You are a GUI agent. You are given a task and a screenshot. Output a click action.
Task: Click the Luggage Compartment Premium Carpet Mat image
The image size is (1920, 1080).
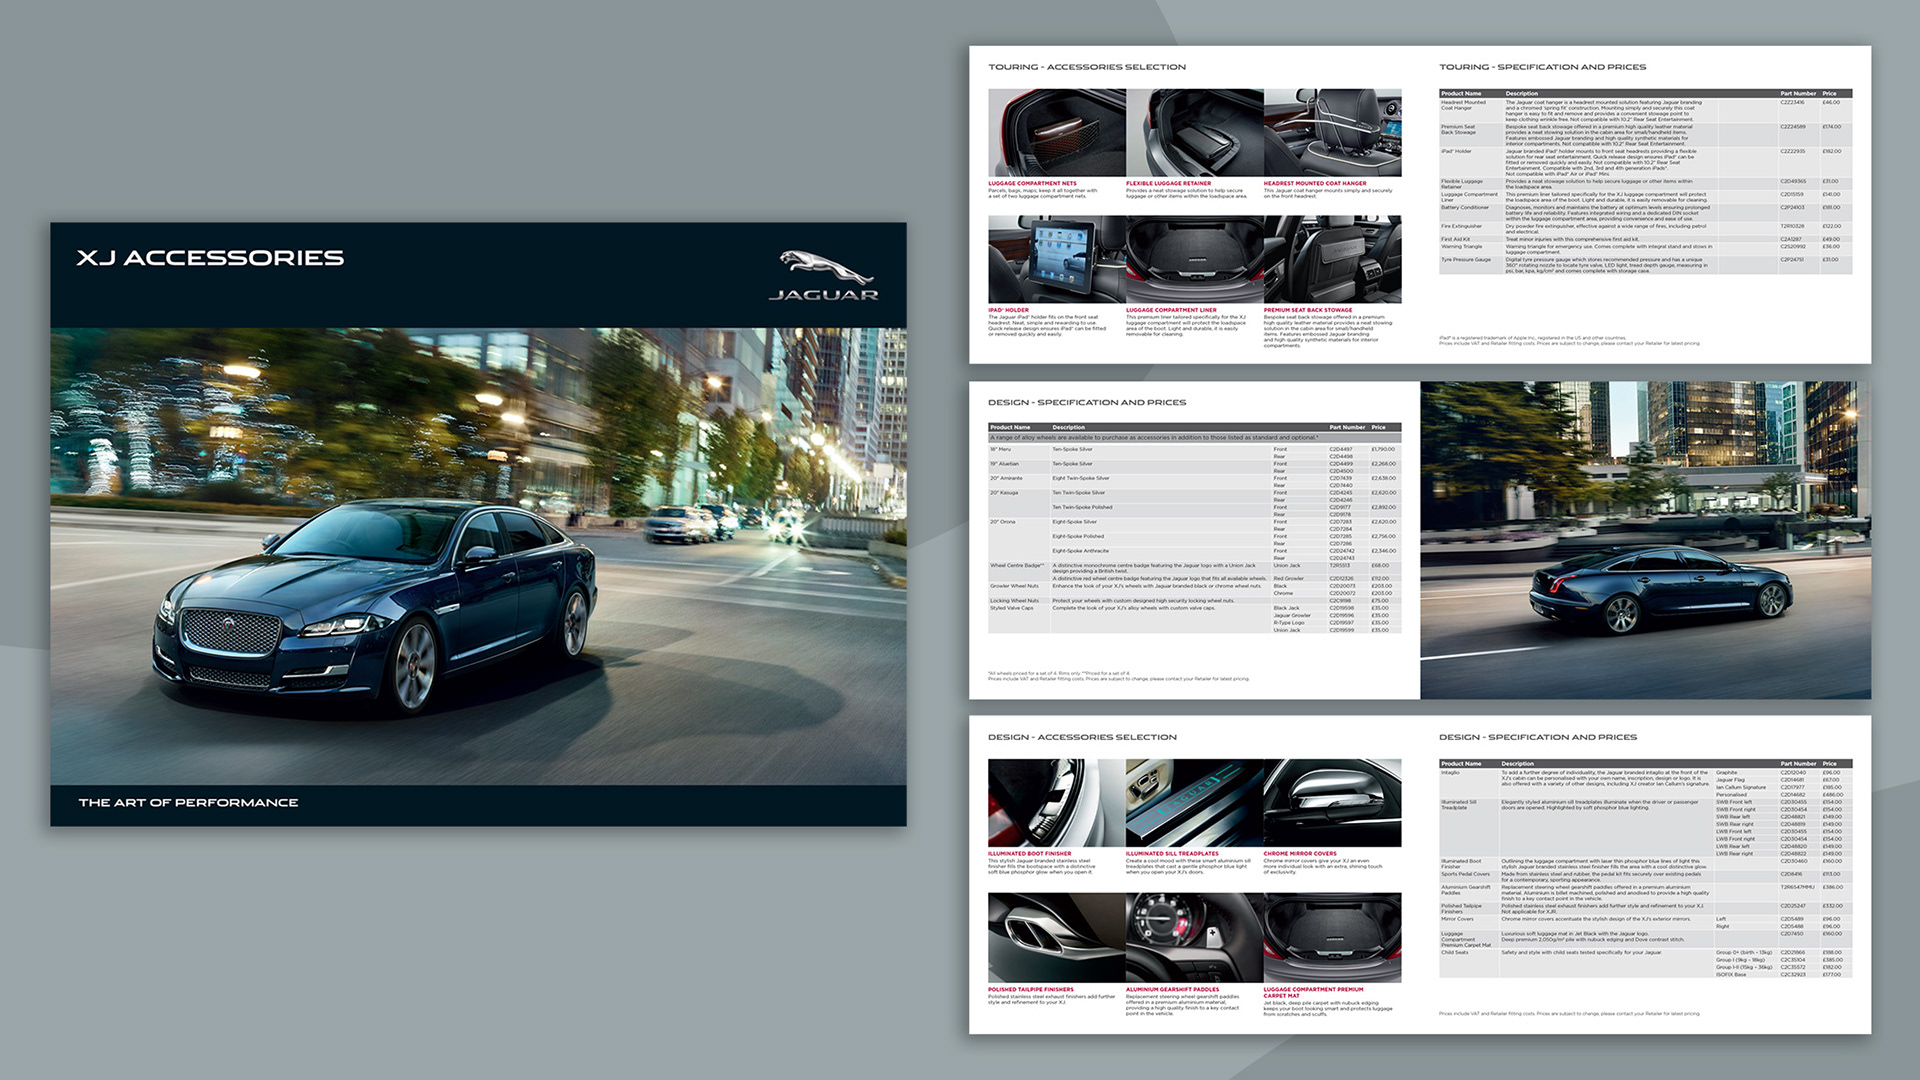(1332, 938)
